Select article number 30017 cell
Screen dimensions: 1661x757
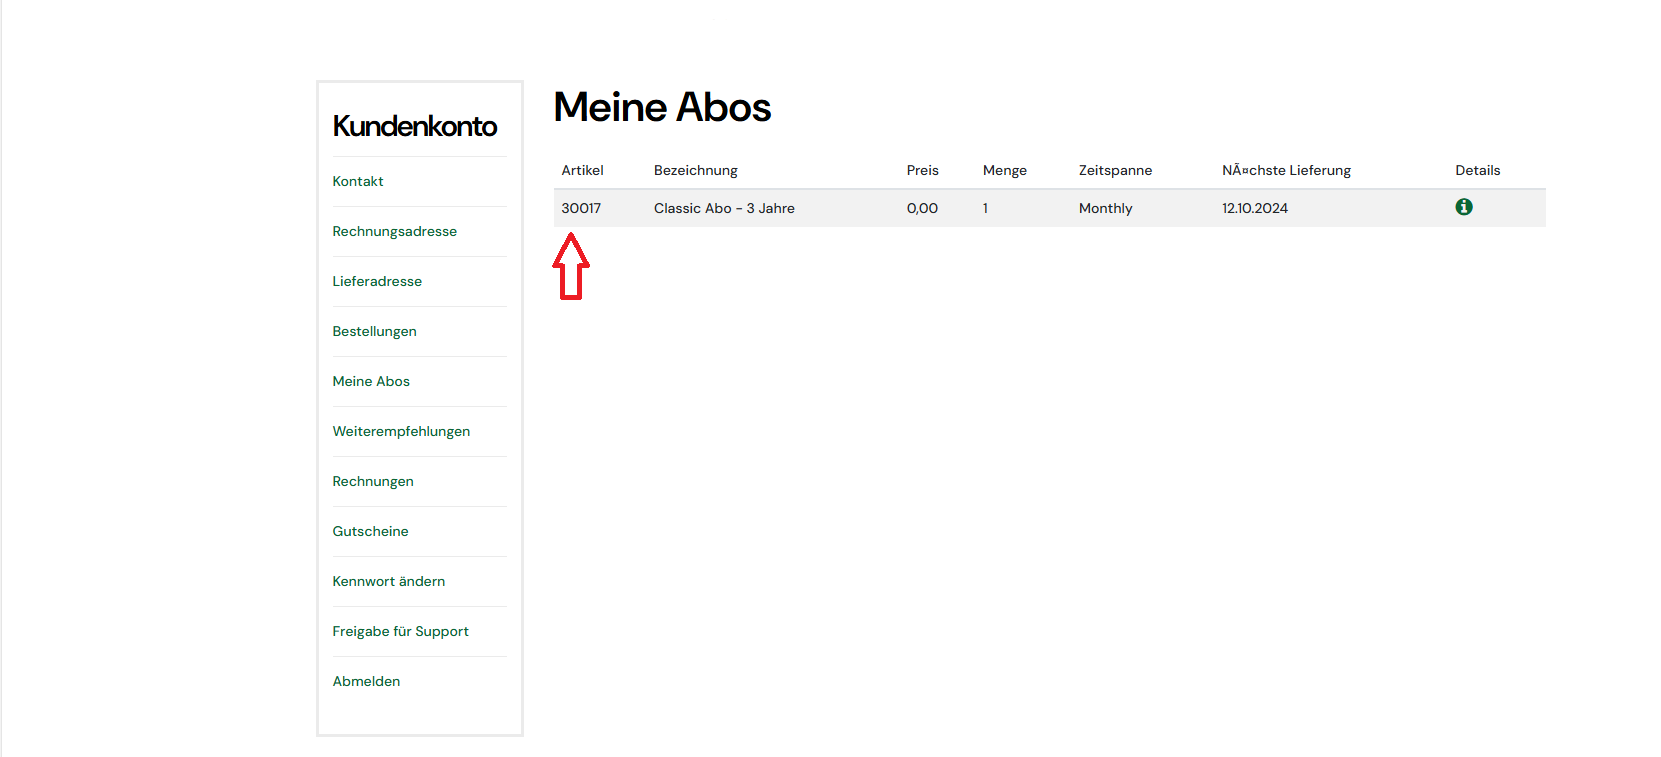click(x=581, y=208)
